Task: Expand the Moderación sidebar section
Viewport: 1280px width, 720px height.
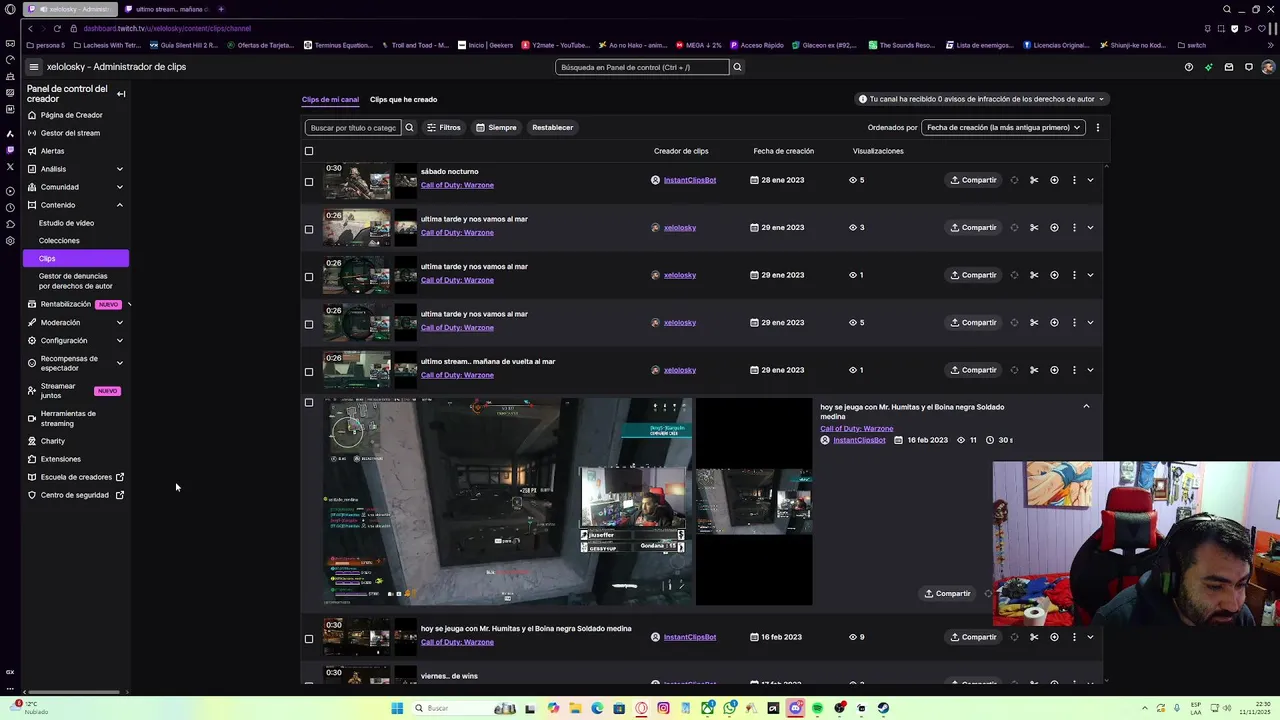Action: point(120,322)
